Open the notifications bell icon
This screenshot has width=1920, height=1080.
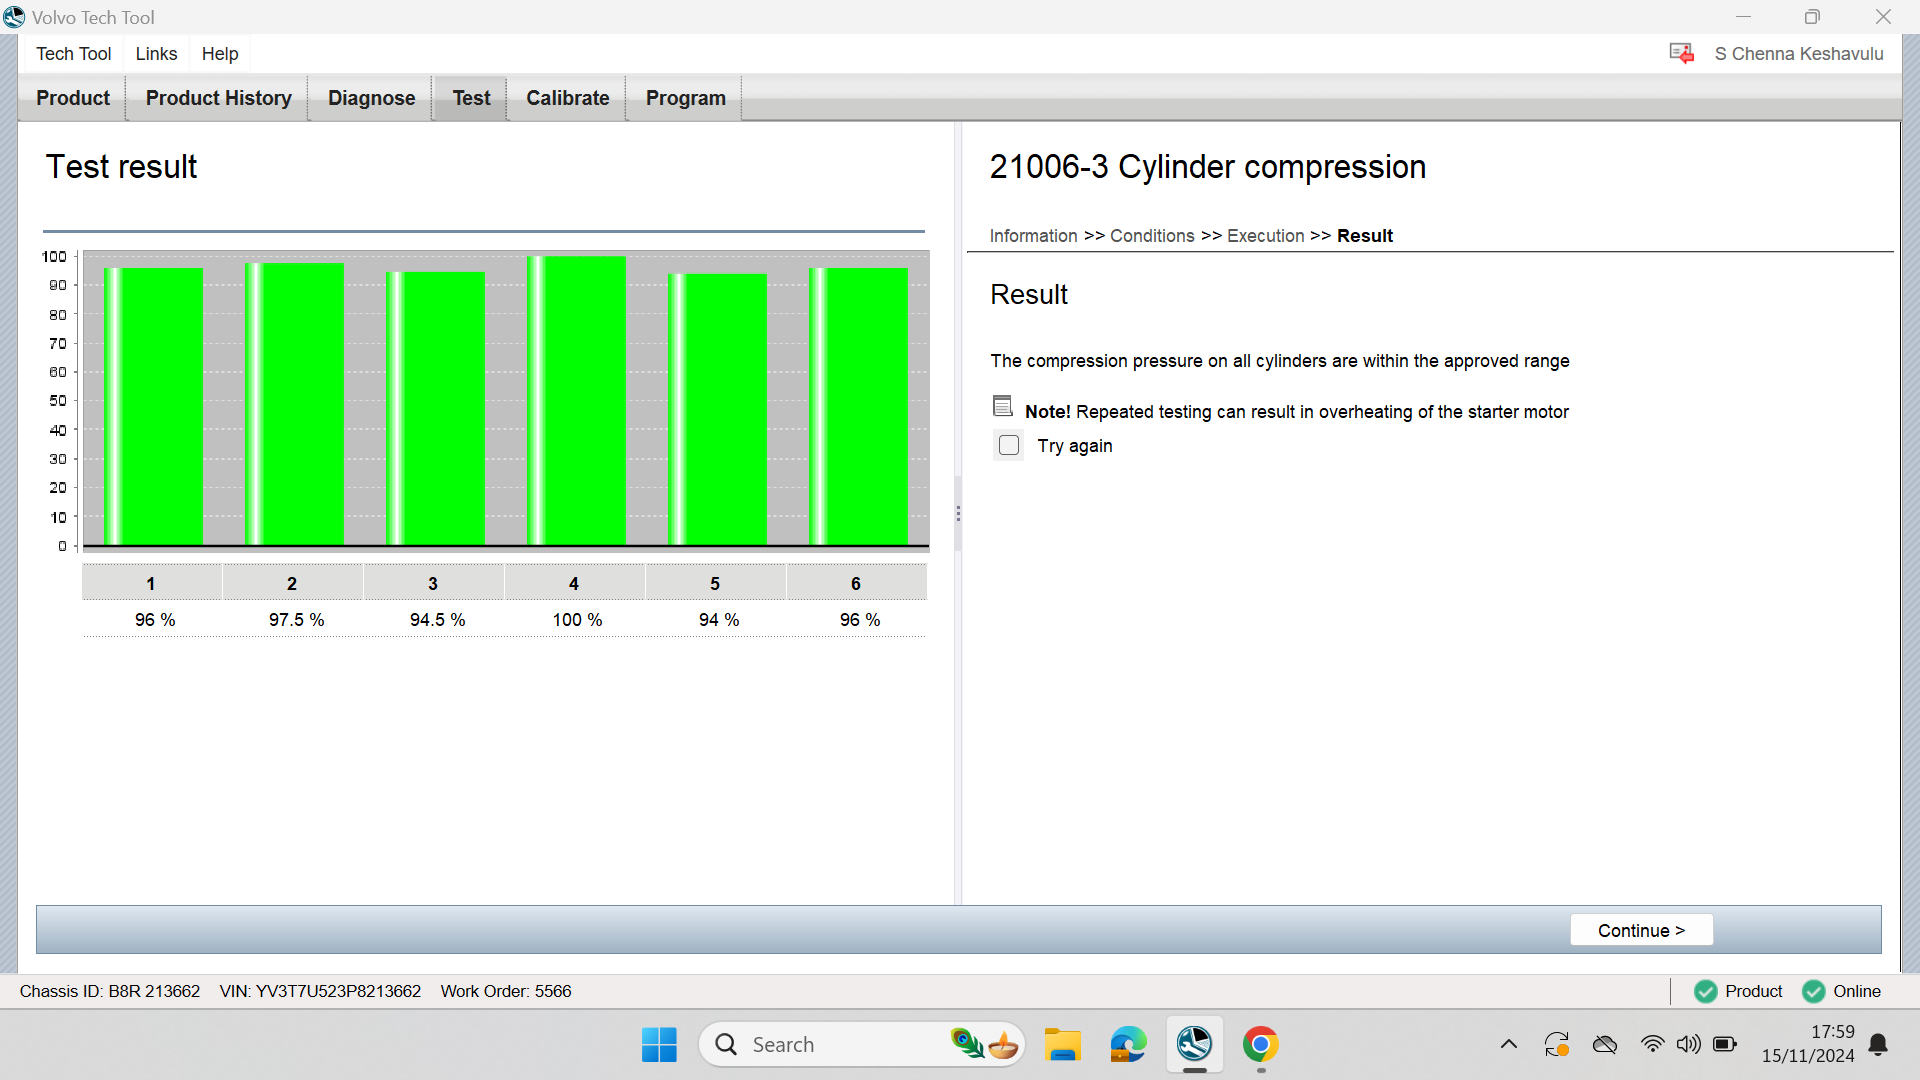pos(1878,1045)
